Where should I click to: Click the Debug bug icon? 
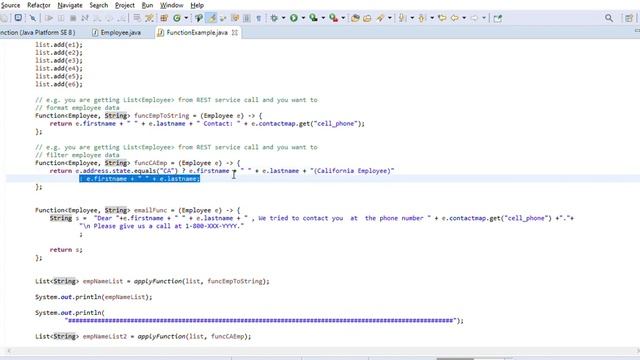[x=274, y=18]
